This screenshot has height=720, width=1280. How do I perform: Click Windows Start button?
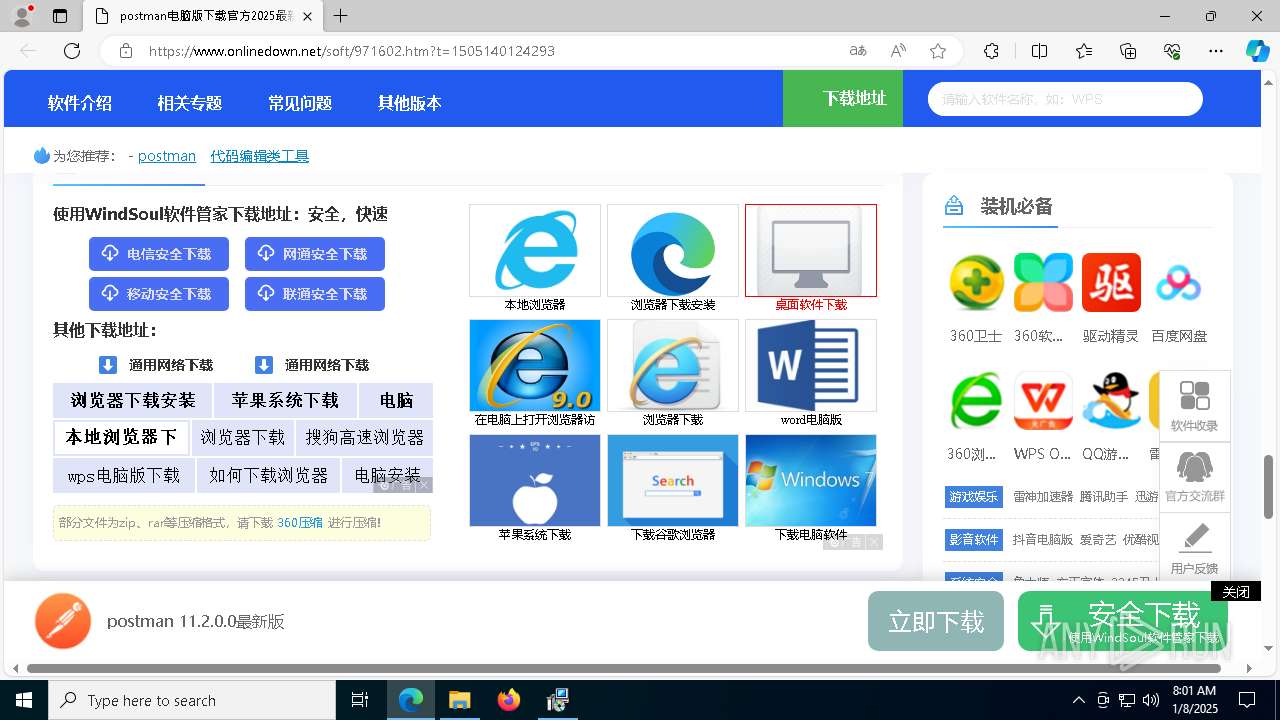click(24, 700)
